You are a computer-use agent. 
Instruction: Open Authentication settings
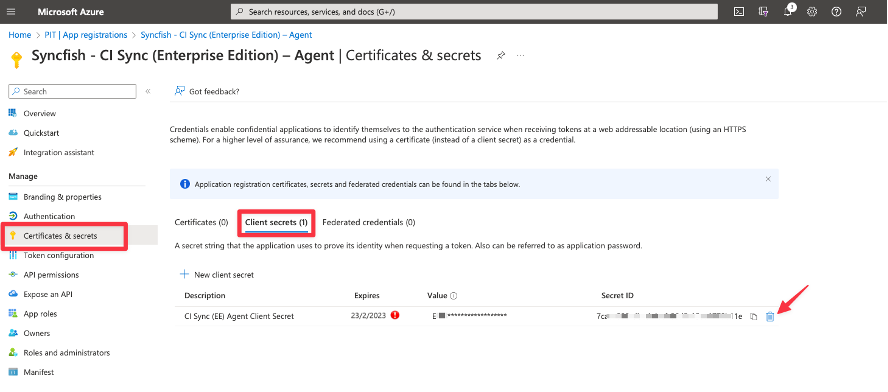[49, 216]
